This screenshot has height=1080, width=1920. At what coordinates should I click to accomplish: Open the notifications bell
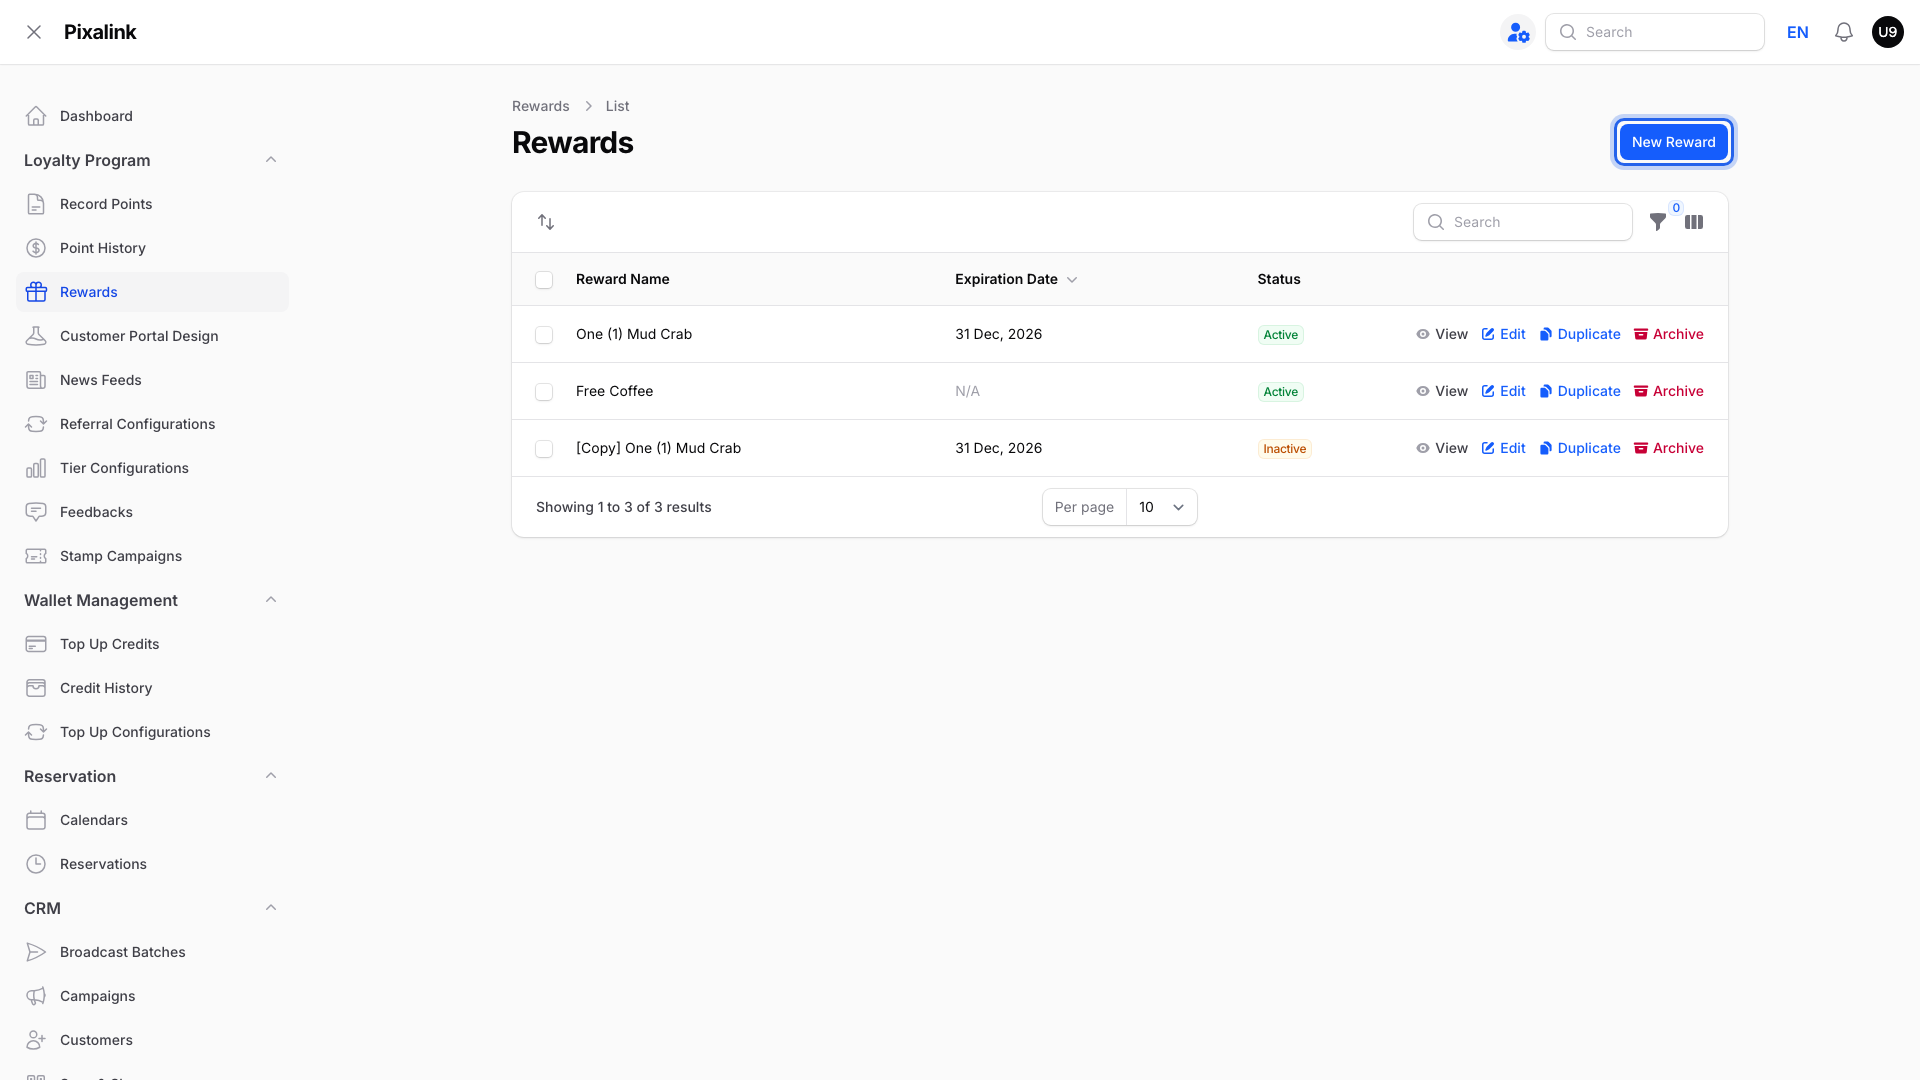(1844, 32)
